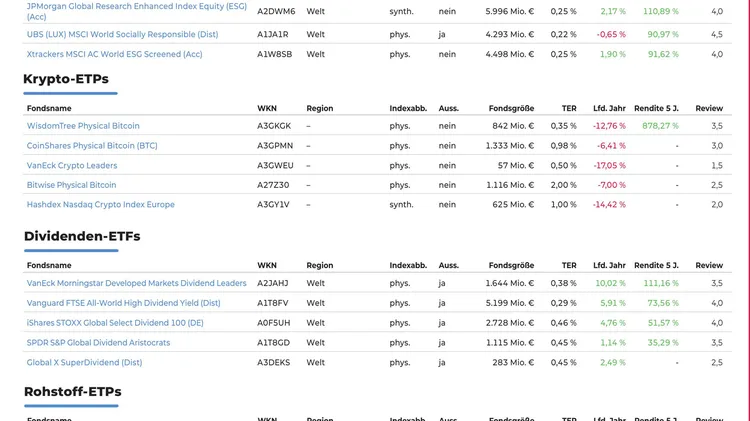The height and width of the screenshot is (421, 750).
Task: Open Global X SuperDividend (Dist) link
Action: coord(84,363)
